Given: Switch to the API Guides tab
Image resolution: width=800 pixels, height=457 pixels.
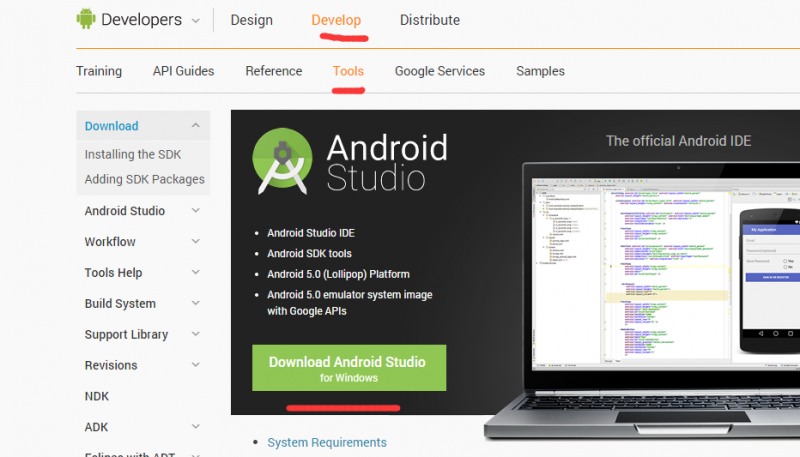Looking at the screenshot, I should click(183, 71).
